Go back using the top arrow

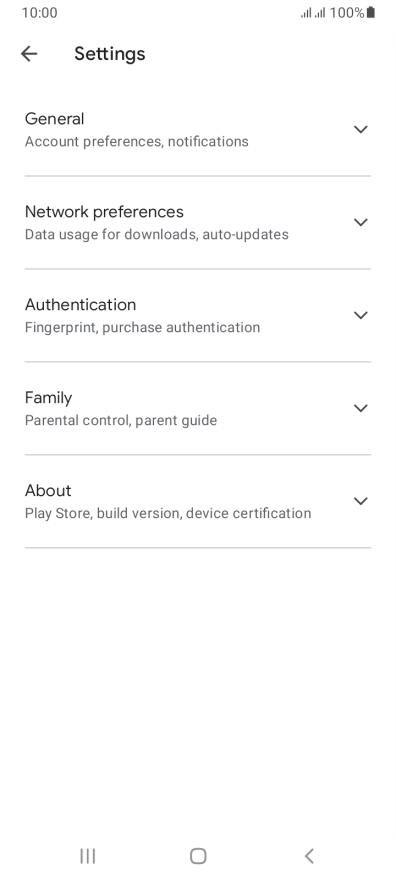click(29, 54)
